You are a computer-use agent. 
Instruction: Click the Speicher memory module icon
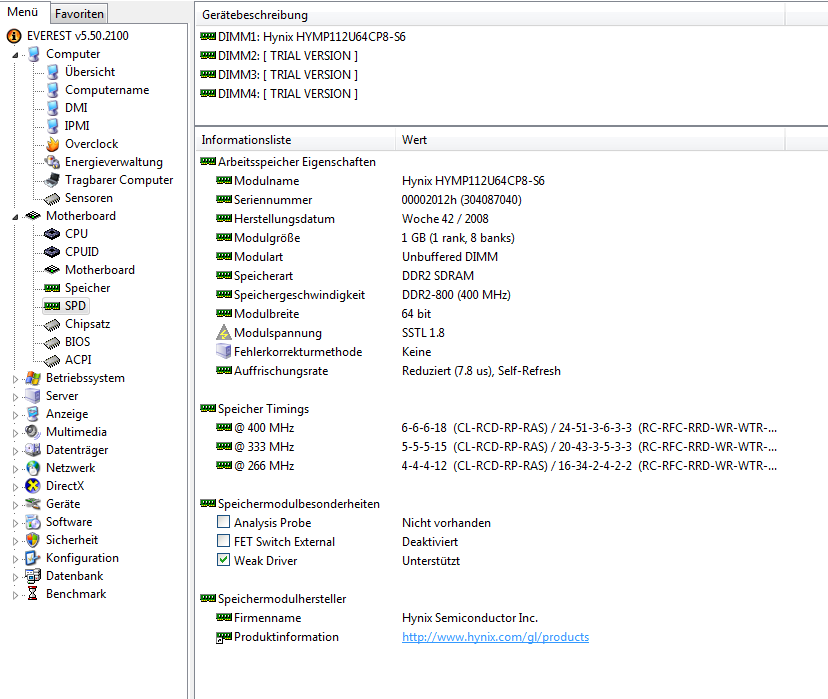pos(52,288)
